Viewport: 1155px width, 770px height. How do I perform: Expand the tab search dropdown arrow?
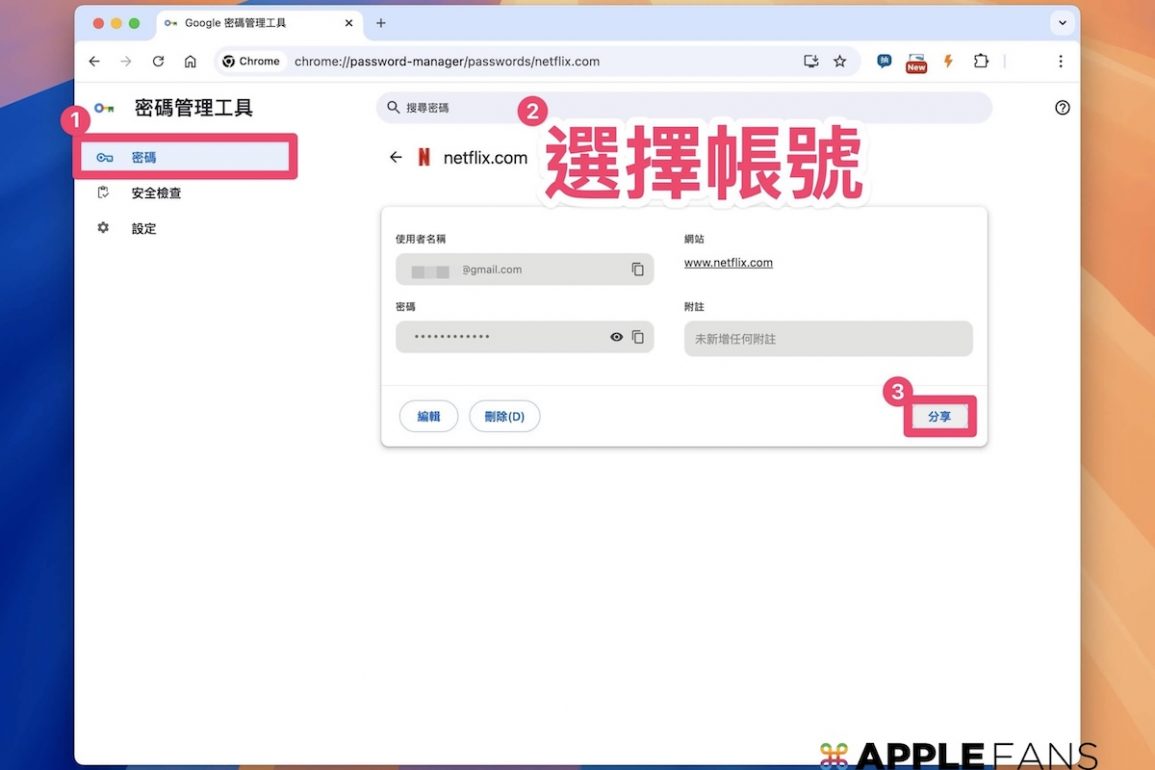(1062, 23)
